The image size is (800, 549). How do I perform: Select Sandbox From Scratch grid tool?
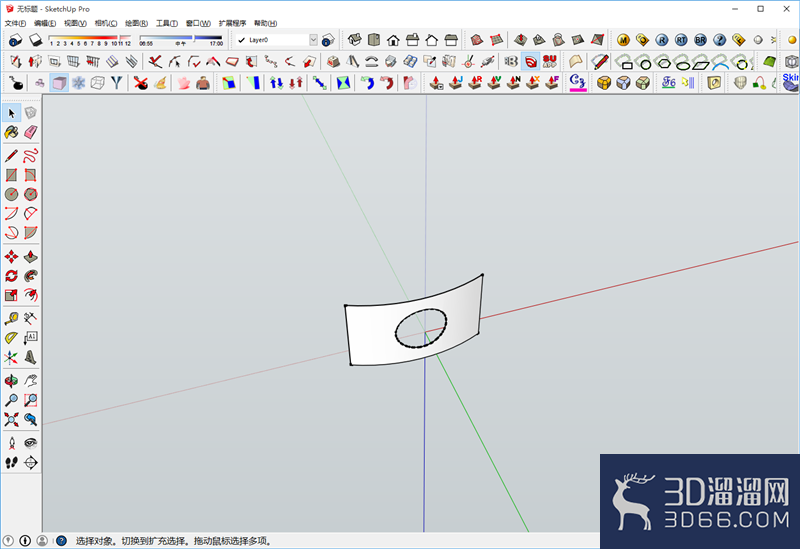(496, 40)
